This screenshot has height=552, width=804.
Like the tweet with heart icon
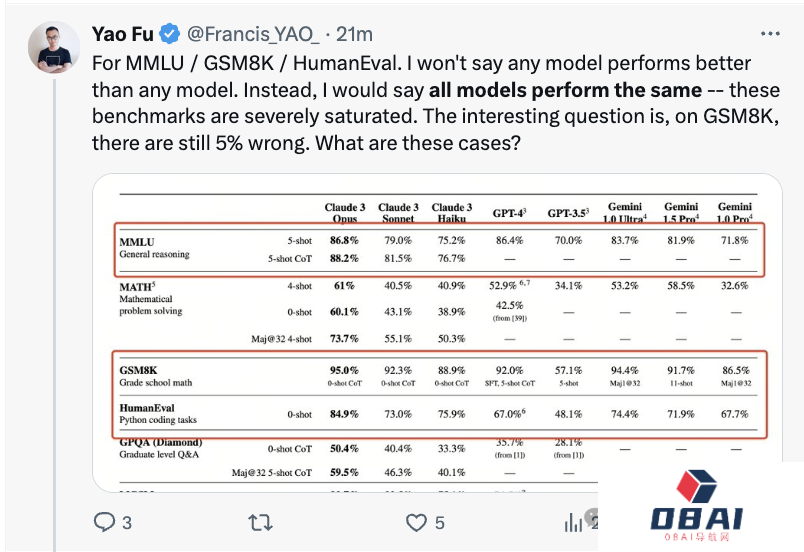click(x=416, y=521)
